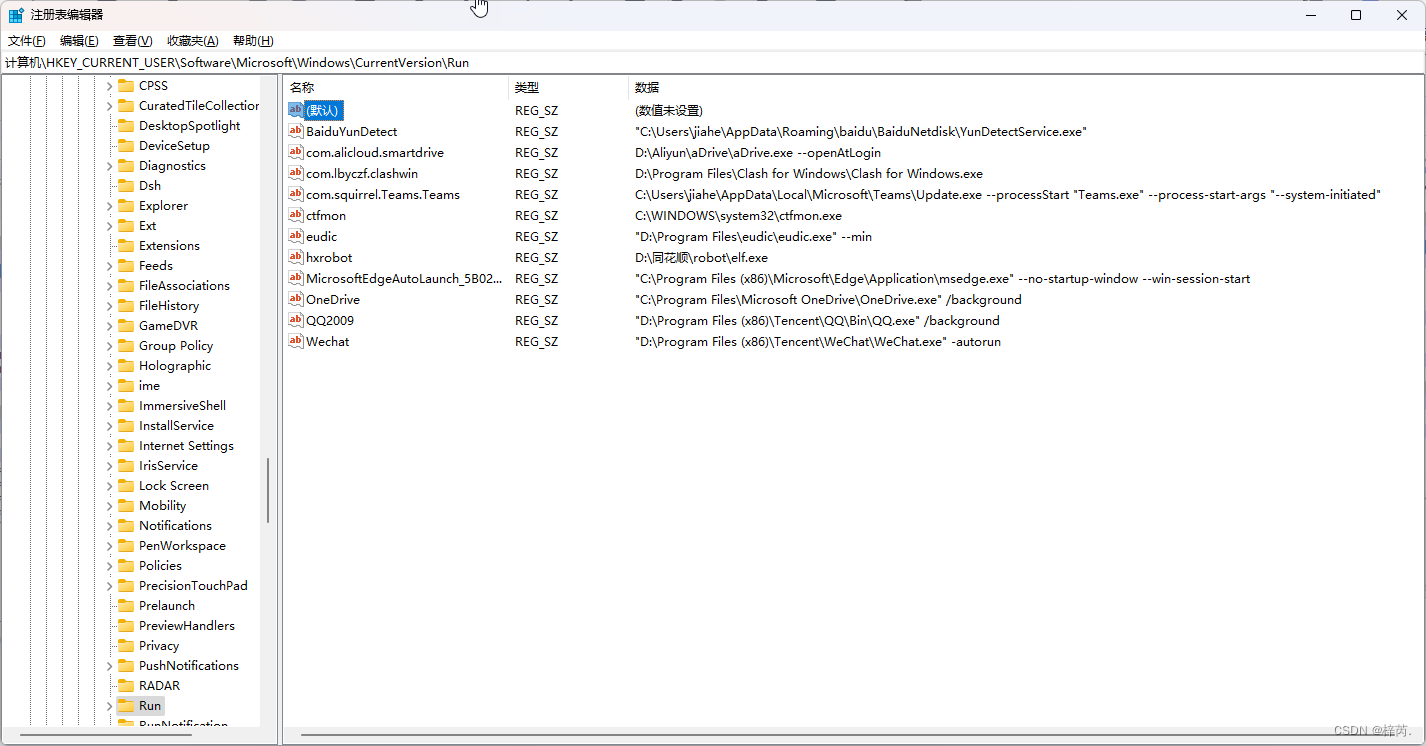Click the tree pane vertical scrollbar thumb

click(x=268, y=490)
